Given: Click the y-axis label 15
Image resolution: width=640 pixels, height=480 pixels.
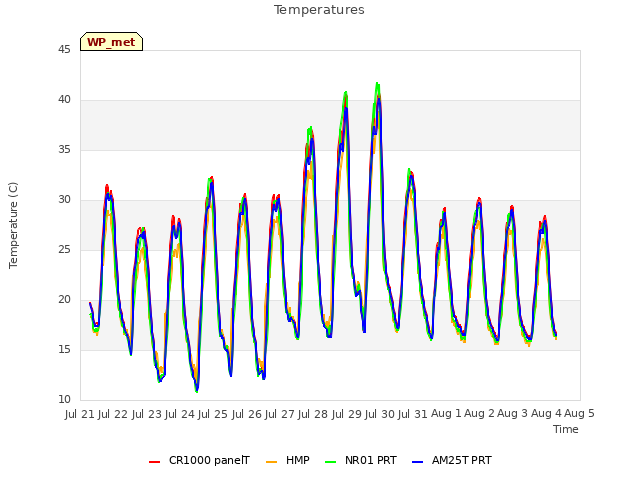Looking at the screenshot, I should point(64,350).
